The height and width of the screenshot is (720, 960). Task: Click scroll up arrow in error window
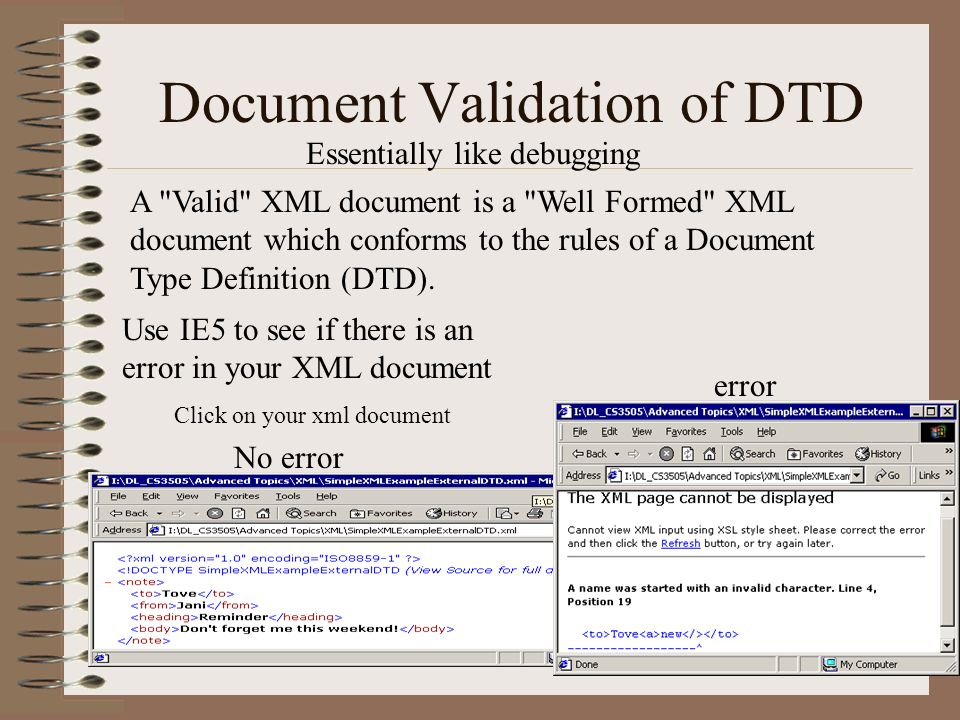tap(947, 499)
